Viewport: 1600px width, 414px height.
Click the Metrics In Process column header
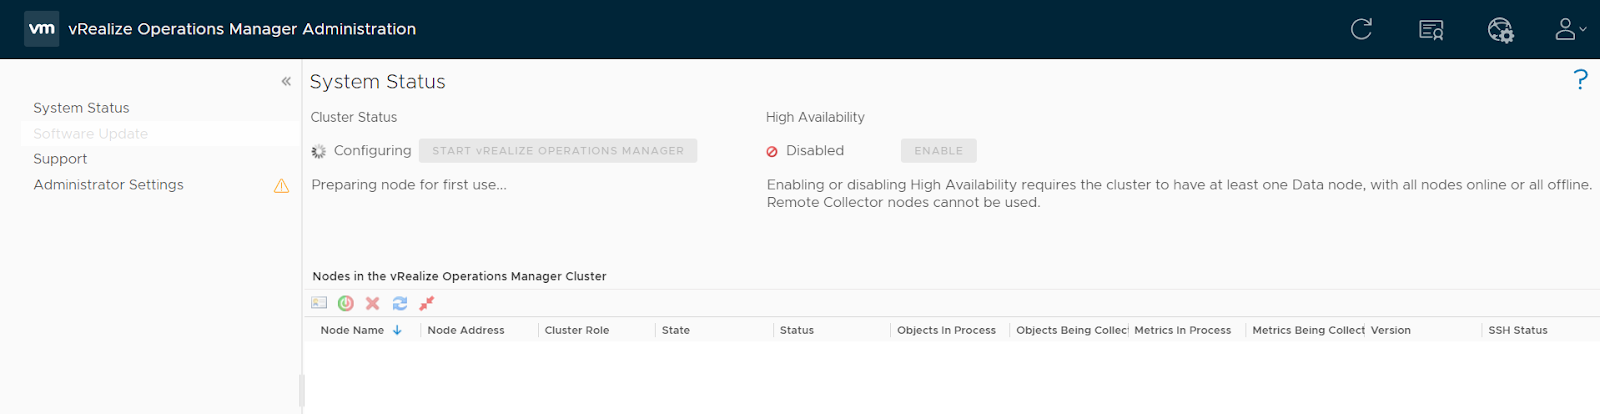click(x=1182, y=330)
